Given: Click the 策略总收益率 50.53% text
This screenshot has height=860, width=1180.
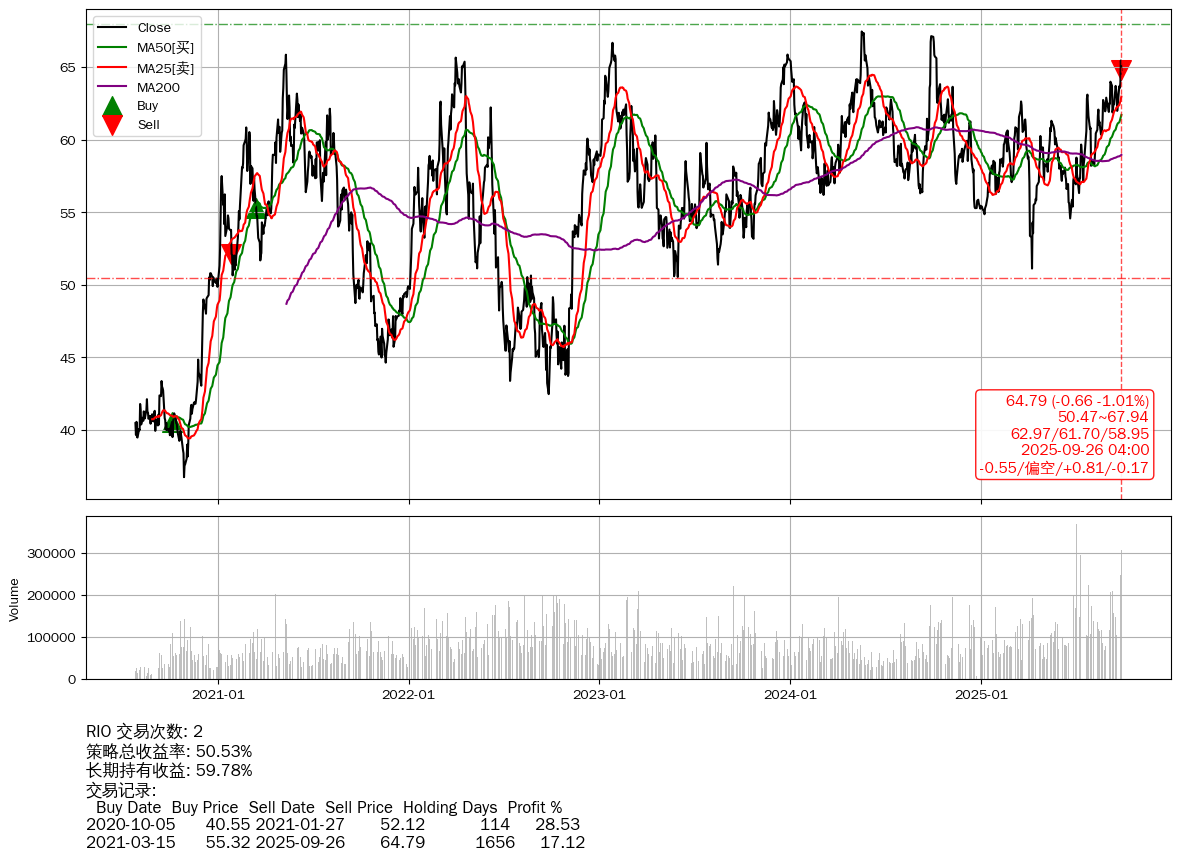Looking at the screenshot, I should click(x=169, y=751).
